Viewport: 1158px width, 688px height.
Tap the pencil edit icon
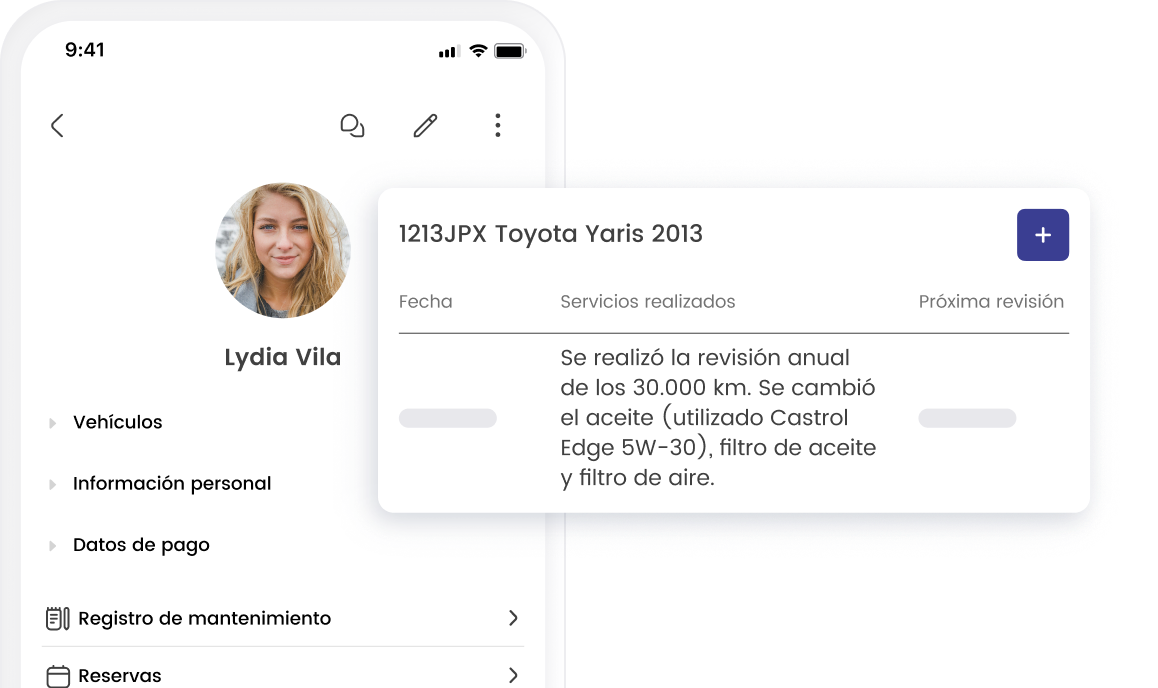425,125
